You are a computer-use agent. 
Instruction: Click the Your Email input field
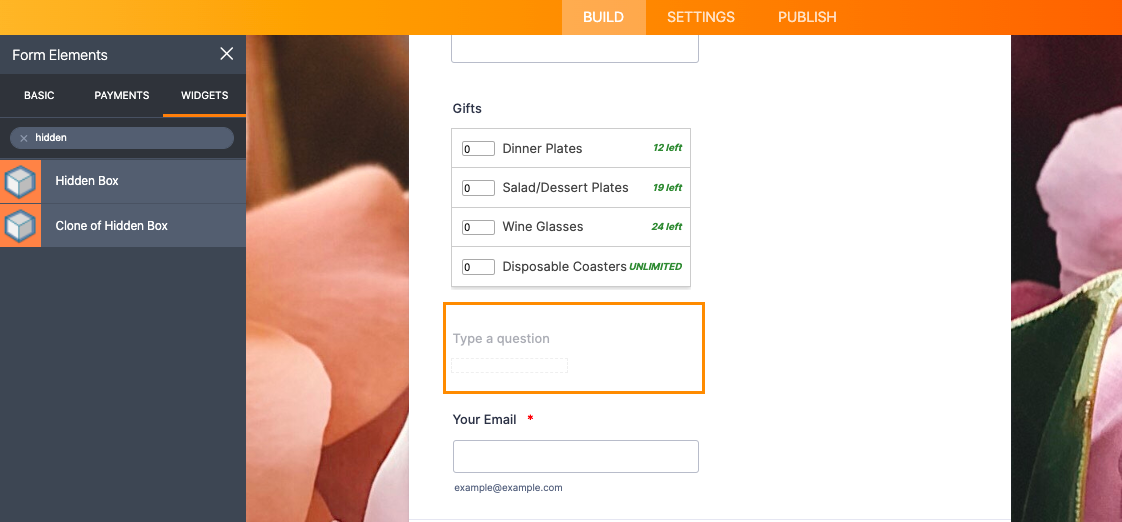point(575,456)
